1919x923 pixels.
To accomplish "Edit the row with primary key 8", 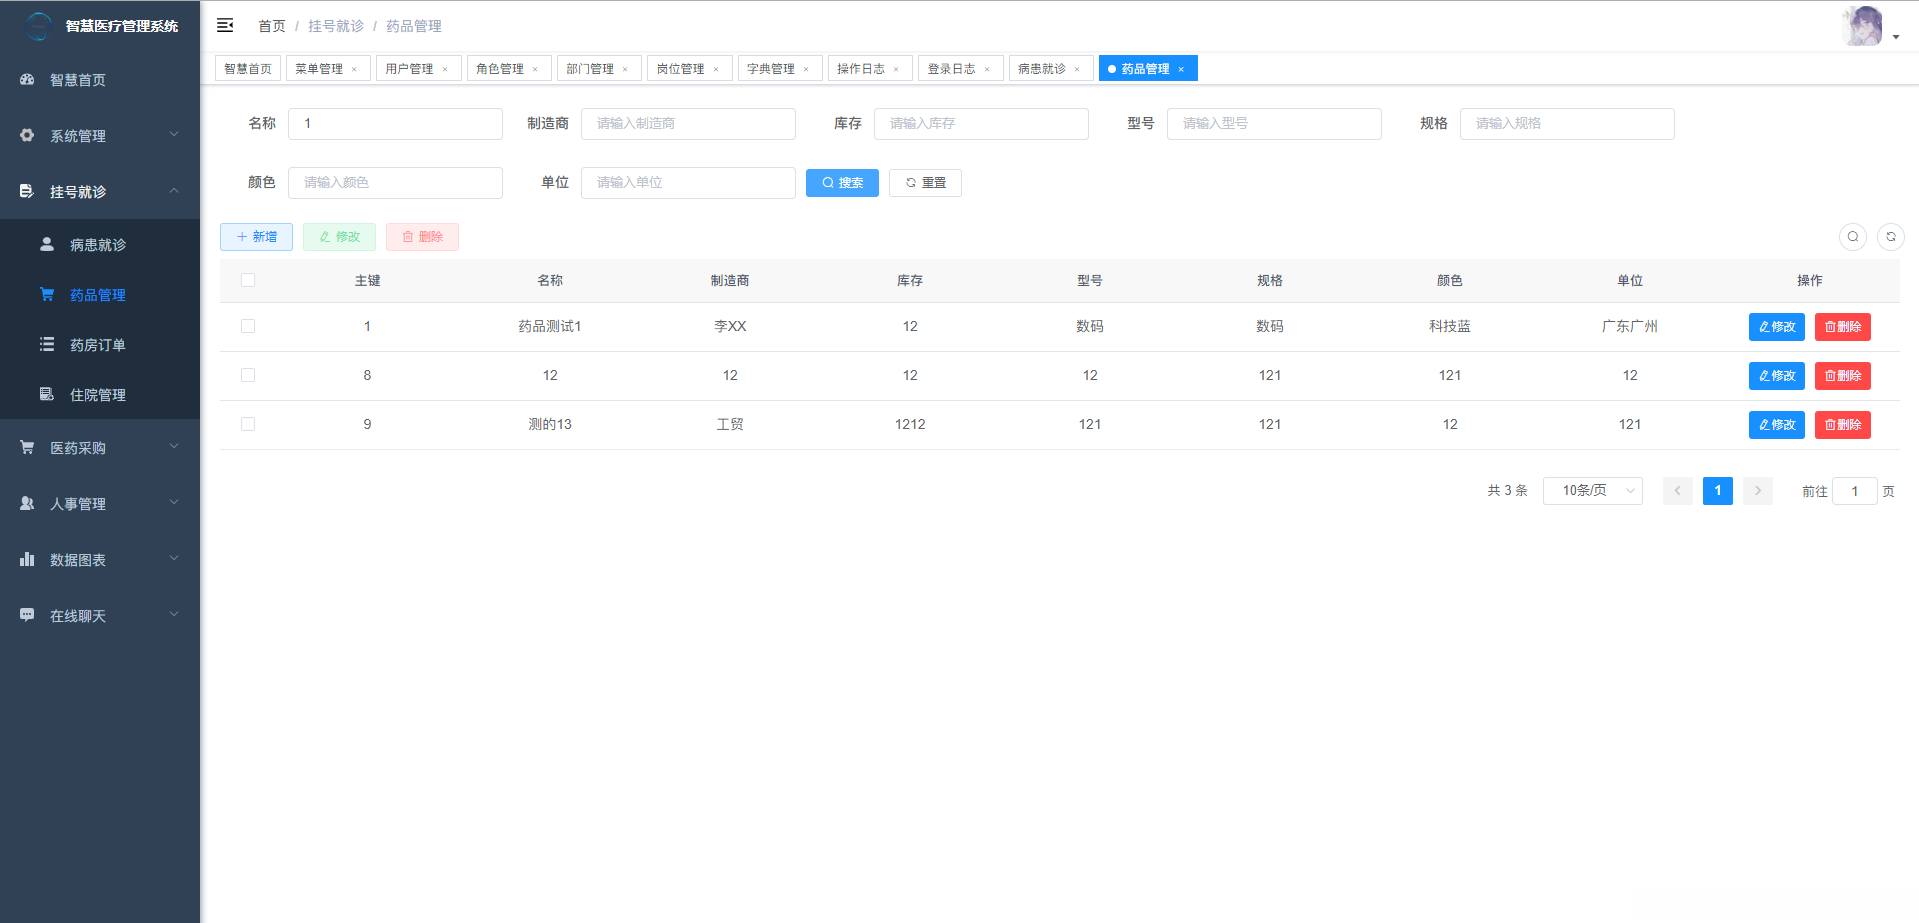I will click(x=1777, y=376).
